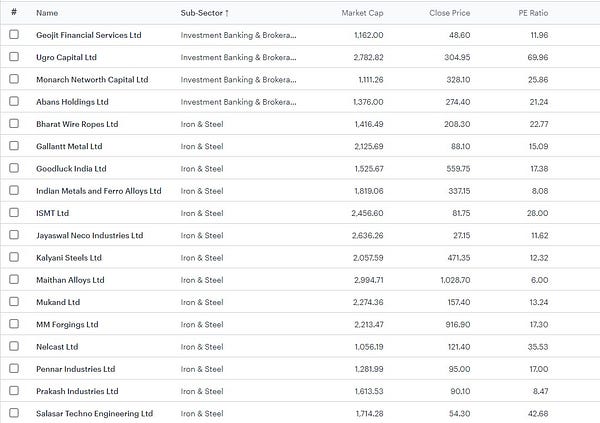Screen dimensions: 600x423
Task: Select the Nelcast Ltd checkbox
Action: coord(14,346)
